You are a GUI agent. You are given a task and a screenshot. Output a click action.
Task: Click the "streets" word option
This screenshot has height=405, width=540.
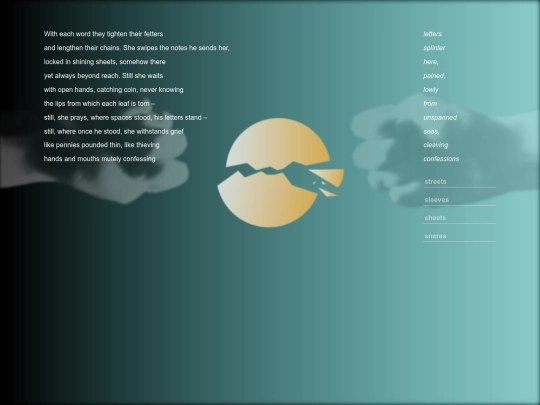(459, 182)
